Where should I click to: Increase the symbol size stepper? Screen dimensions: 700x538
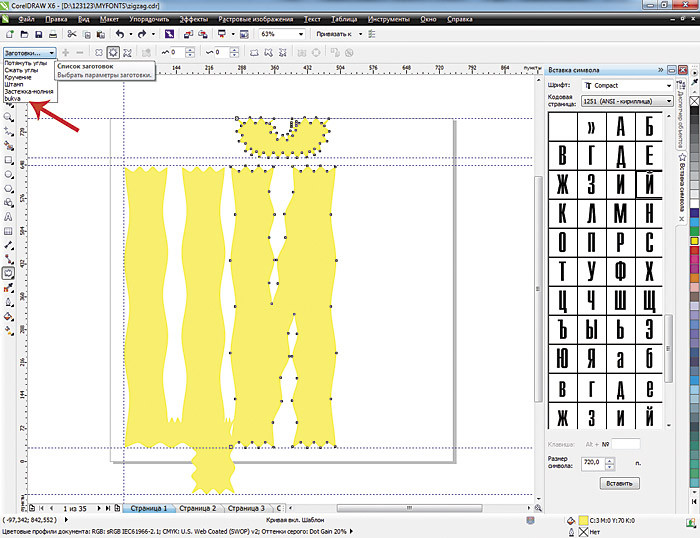pyautogui.click(x=610, y=460)
